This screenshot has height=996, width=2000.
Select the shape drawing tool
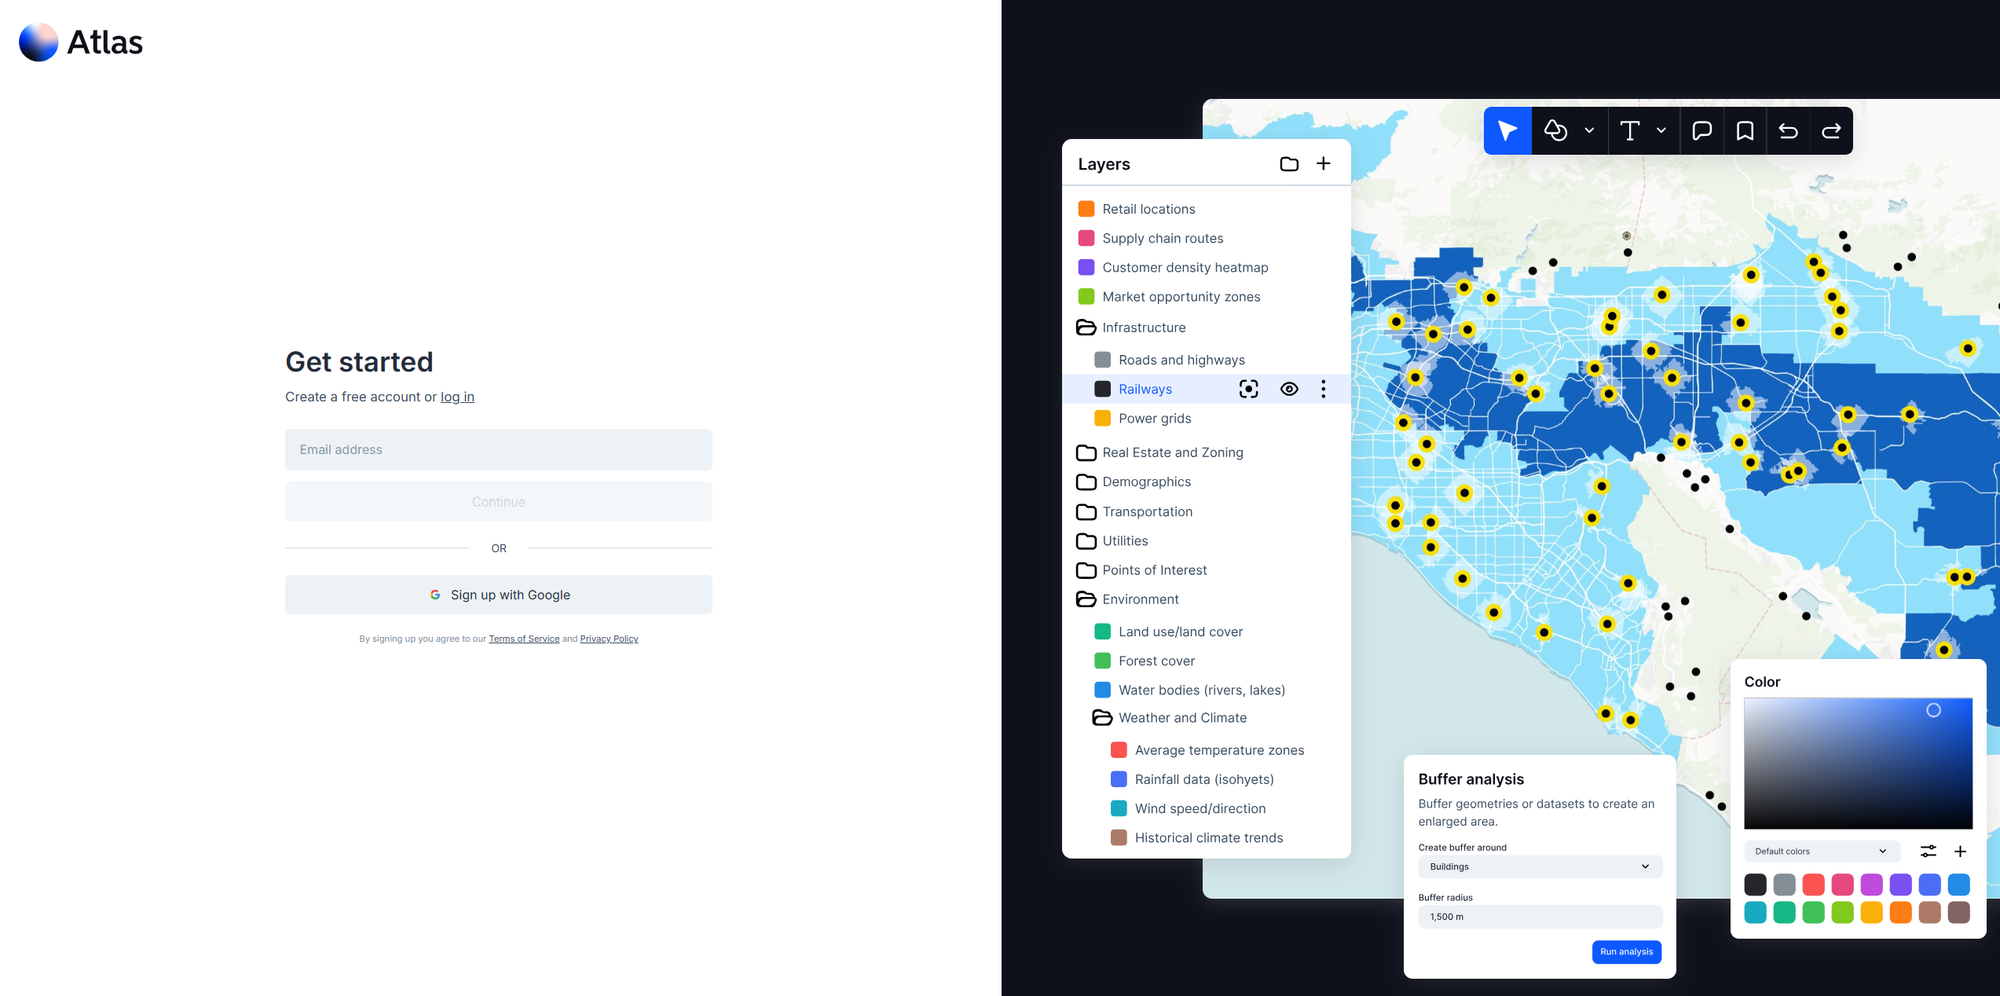(1556, 131)
